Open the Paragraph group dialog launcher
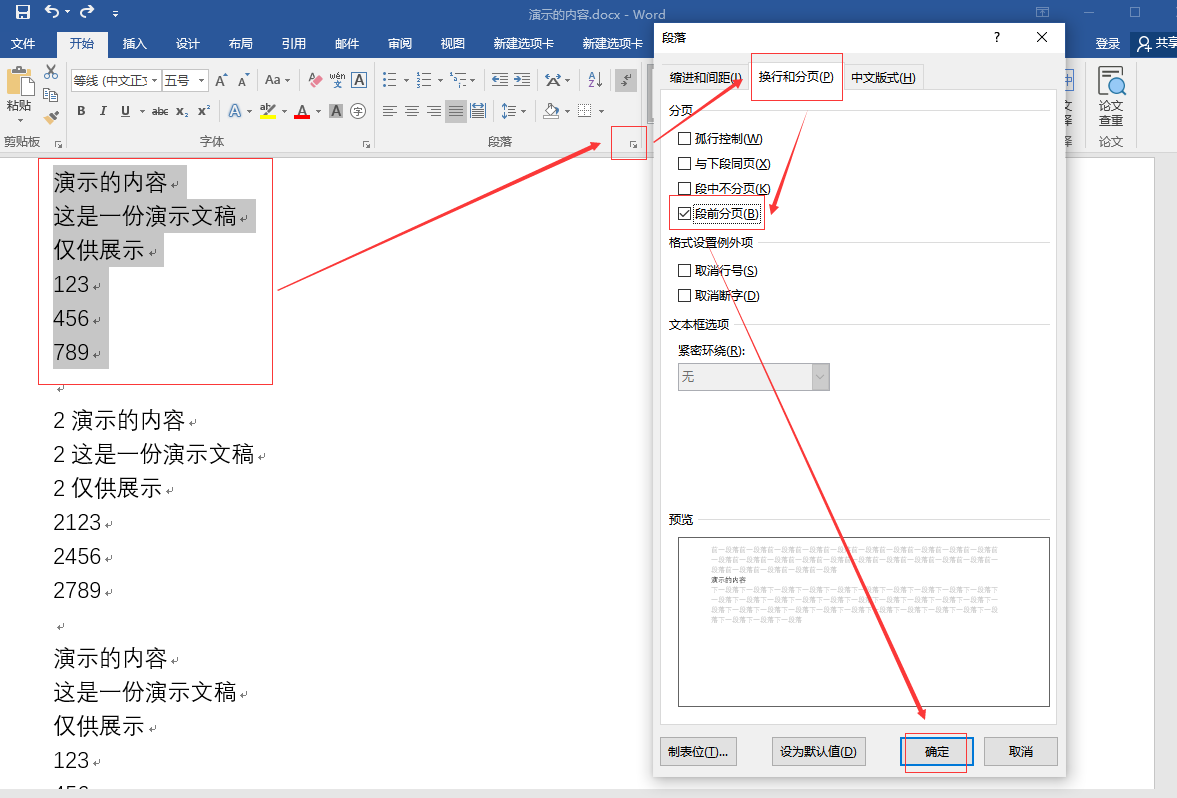 634,144
